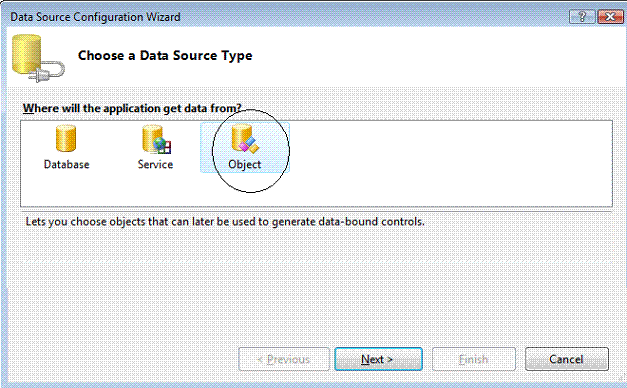Select the Service data source icon
Image resolution: width=627 pixels, height=388 pixels.
(156, 139)
